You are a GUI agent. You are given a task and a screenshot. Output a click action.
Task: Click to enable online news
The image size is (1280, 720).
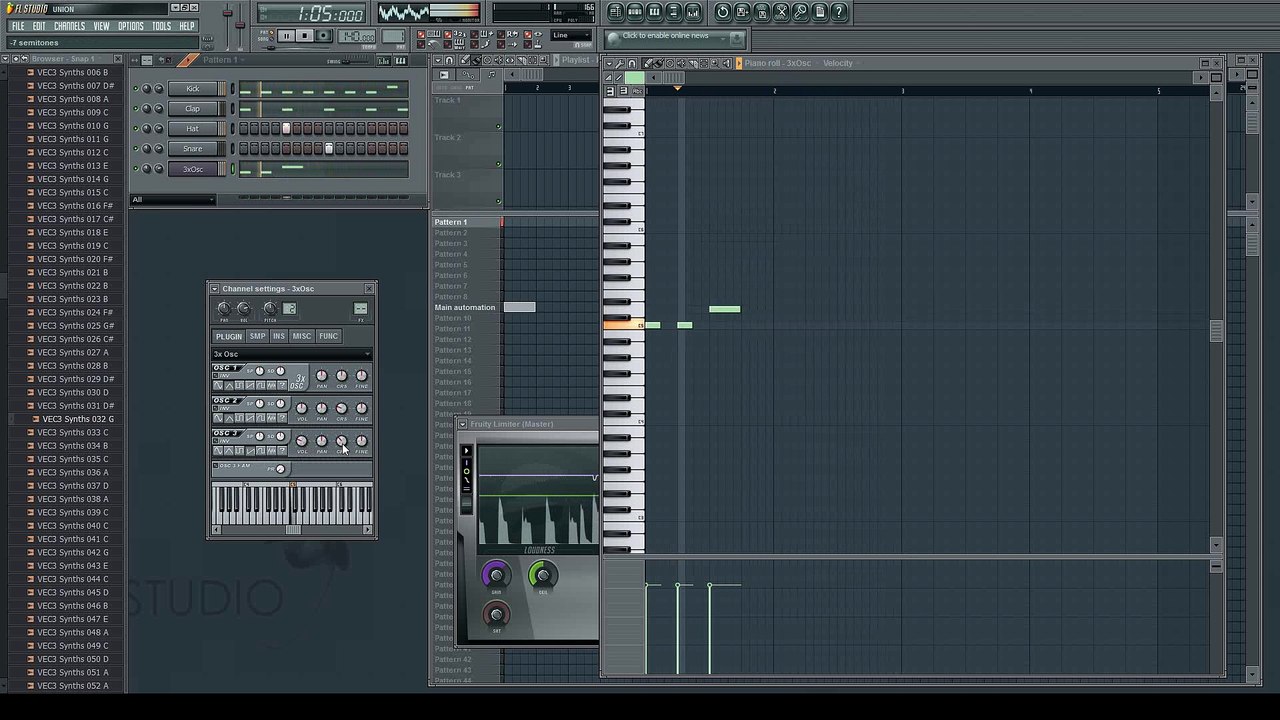tap(665, 36)
